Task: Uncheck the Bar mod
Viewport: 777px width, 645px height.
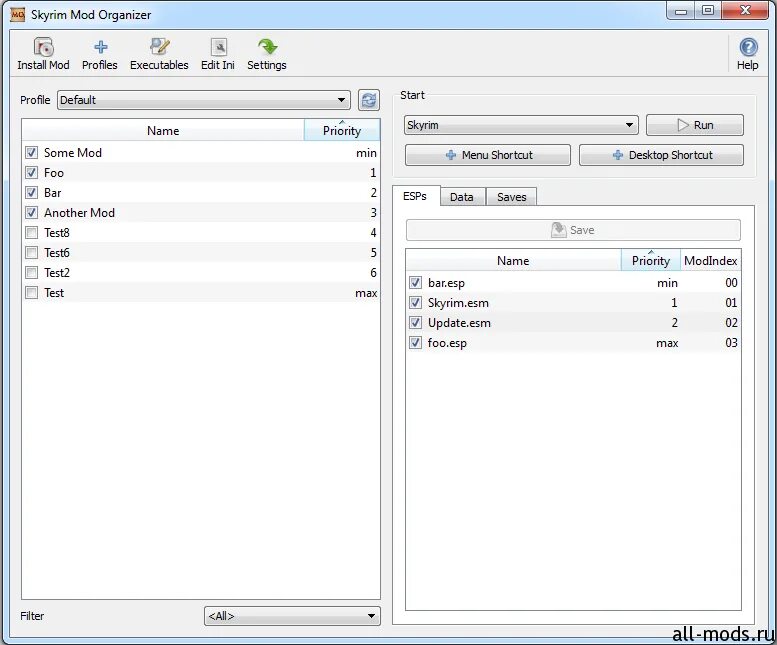Action: pos(32,192)
